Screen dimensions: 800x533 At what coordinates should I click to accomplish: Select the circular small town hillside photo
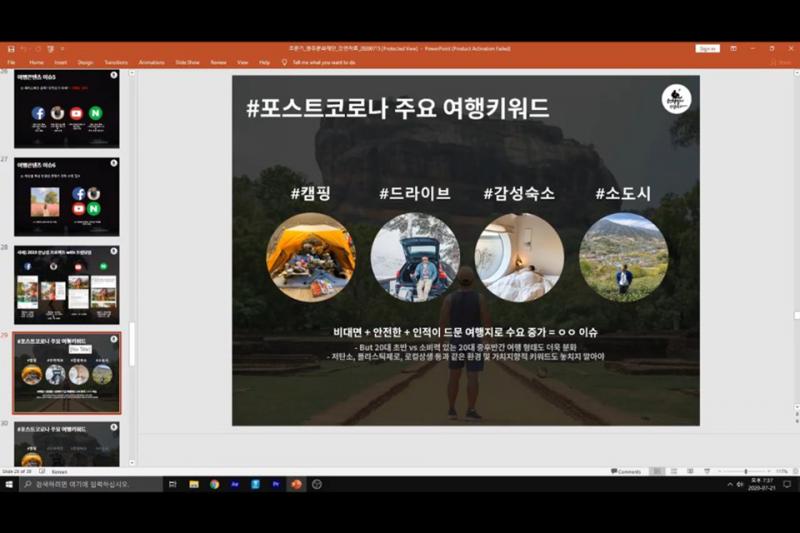pos(623,257)
